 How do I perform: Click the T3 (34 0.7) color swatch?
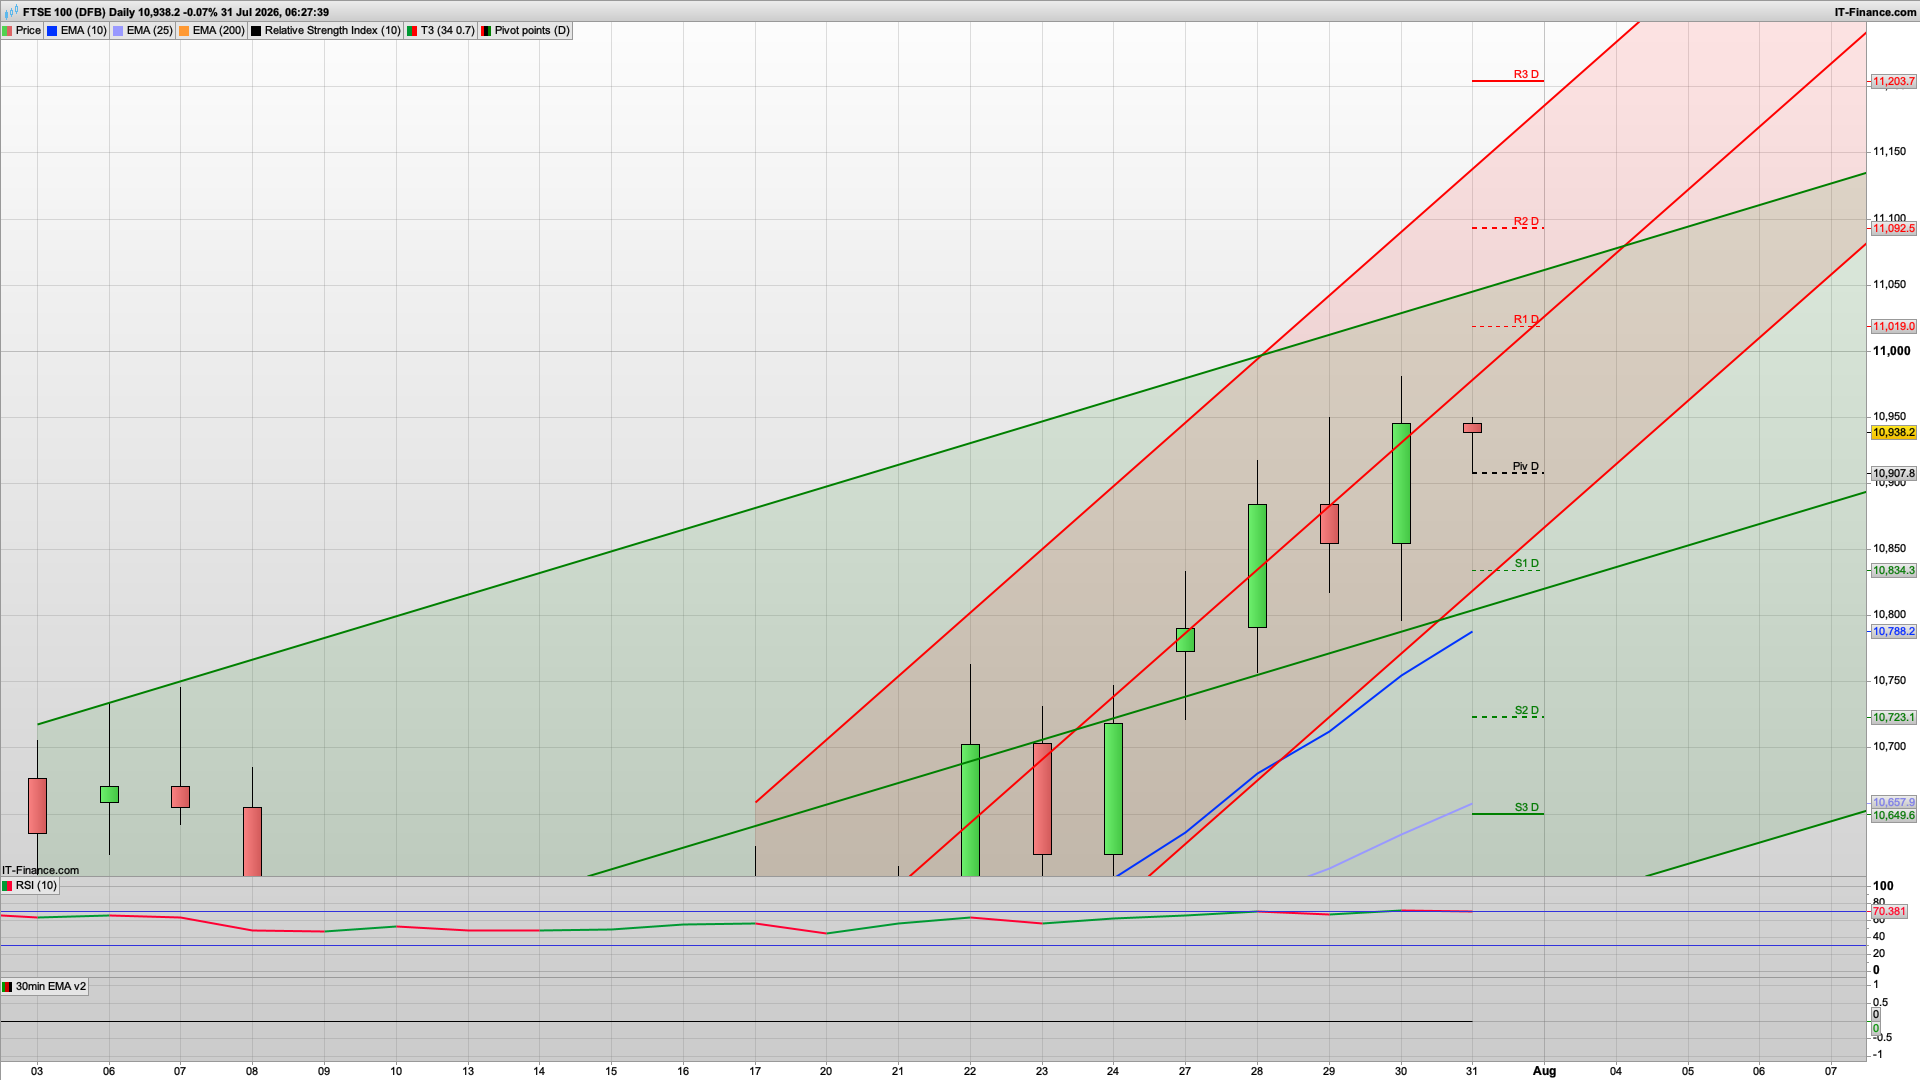(x=412, y=31)
